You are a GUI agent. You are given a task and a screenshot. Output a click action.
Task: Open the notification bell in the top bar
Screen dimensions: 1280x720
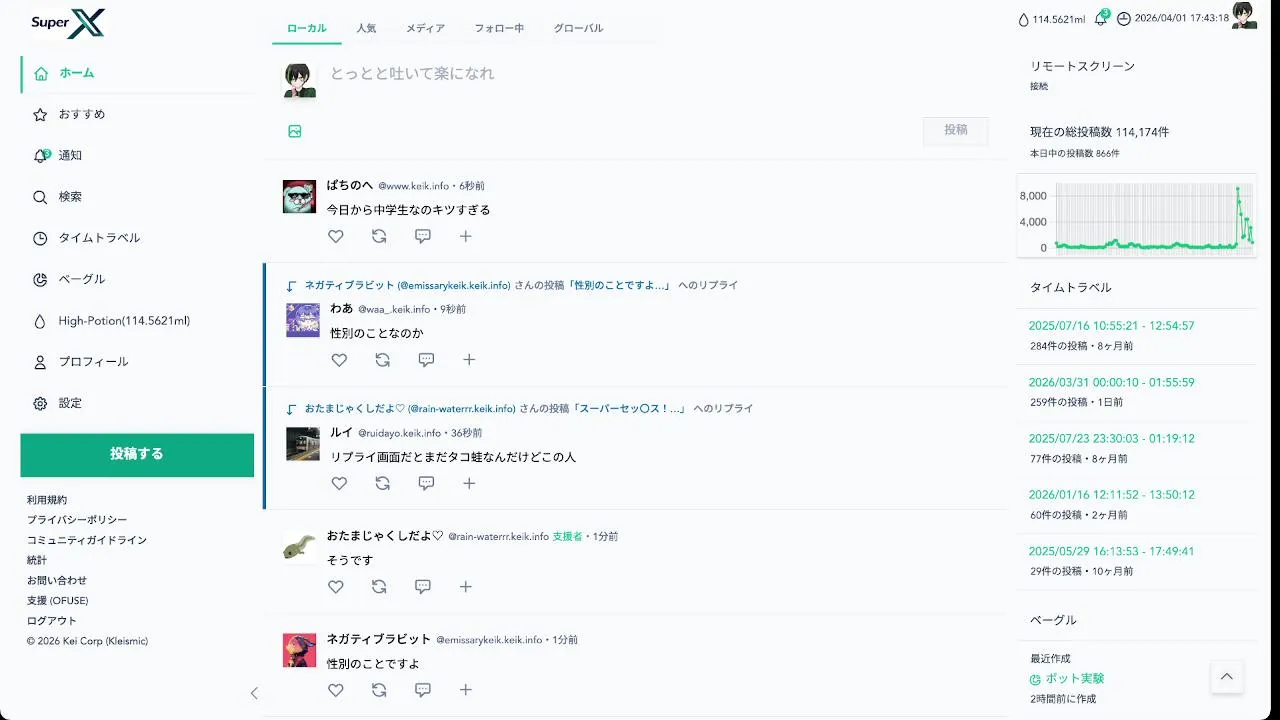tap(1101, 18)
